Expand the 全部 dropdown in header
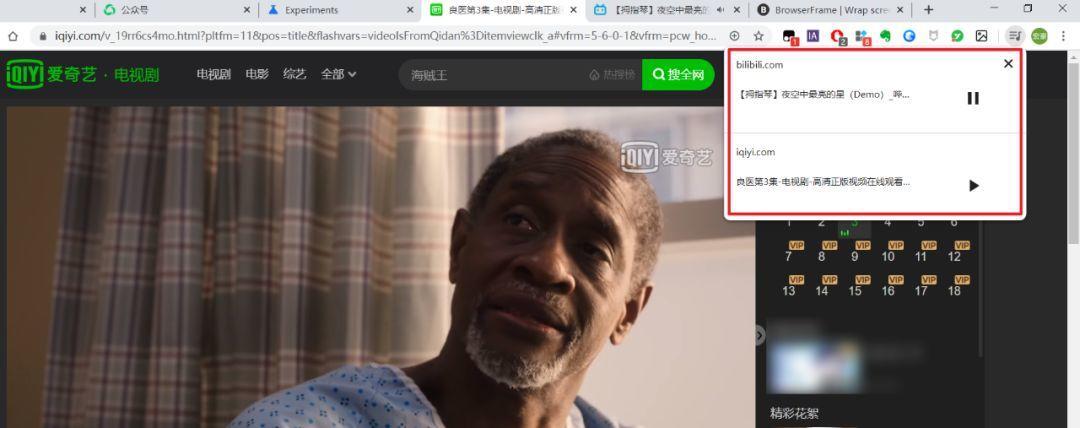Screen dimensions: 1080x428 coord(338,74)
